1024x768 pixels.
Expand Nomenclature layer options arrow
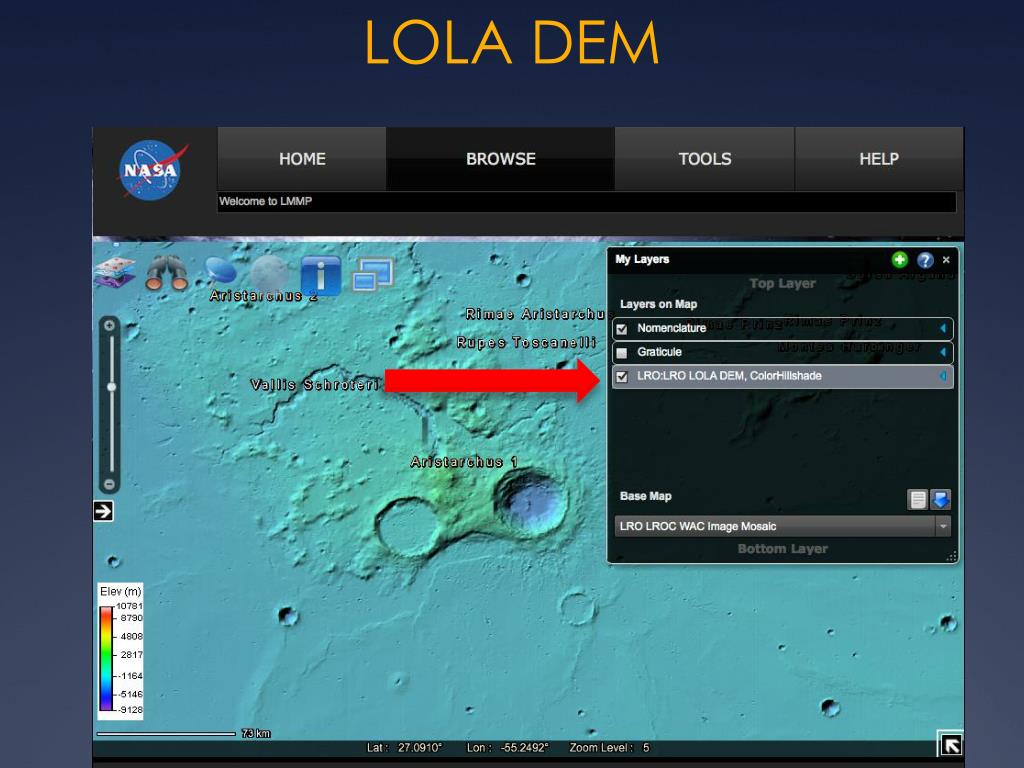[x=943, y=328]
